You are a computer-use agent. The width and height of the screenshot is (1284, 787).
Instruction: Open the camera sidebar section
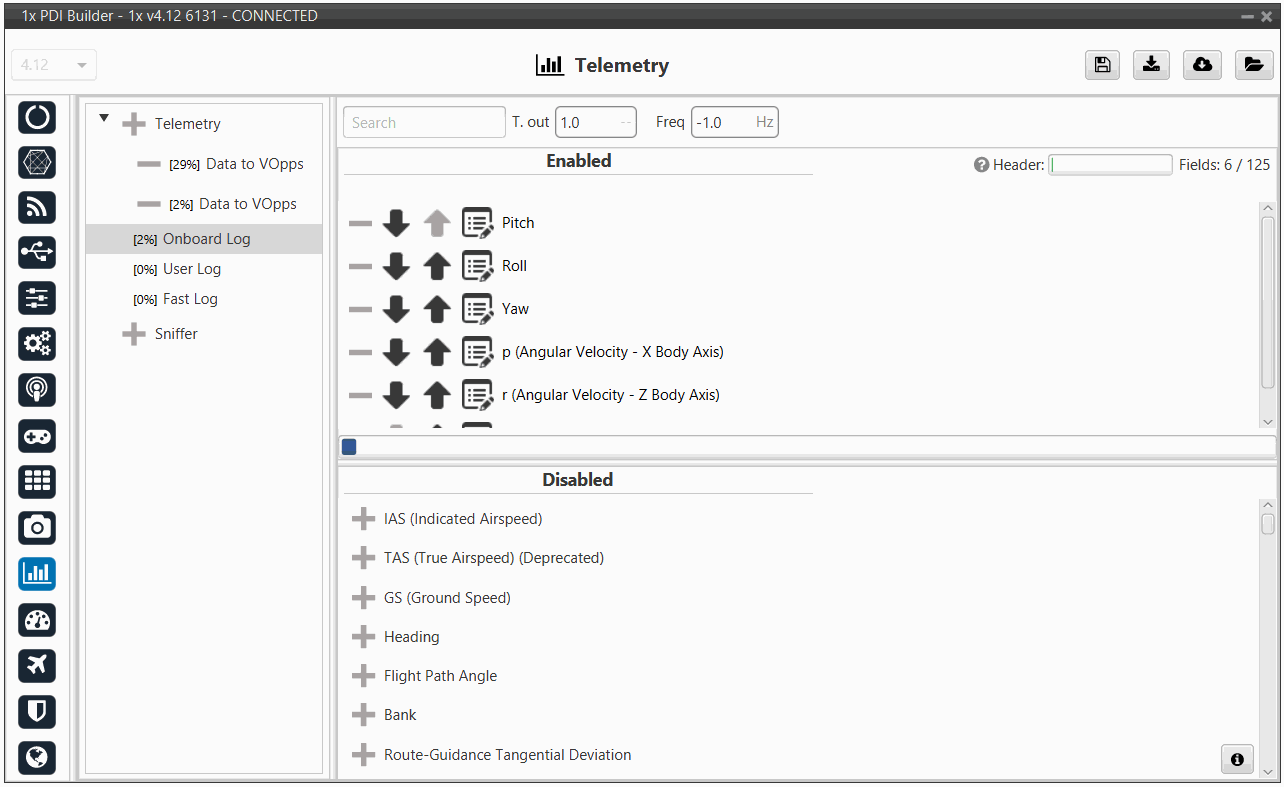click(37, 527)
